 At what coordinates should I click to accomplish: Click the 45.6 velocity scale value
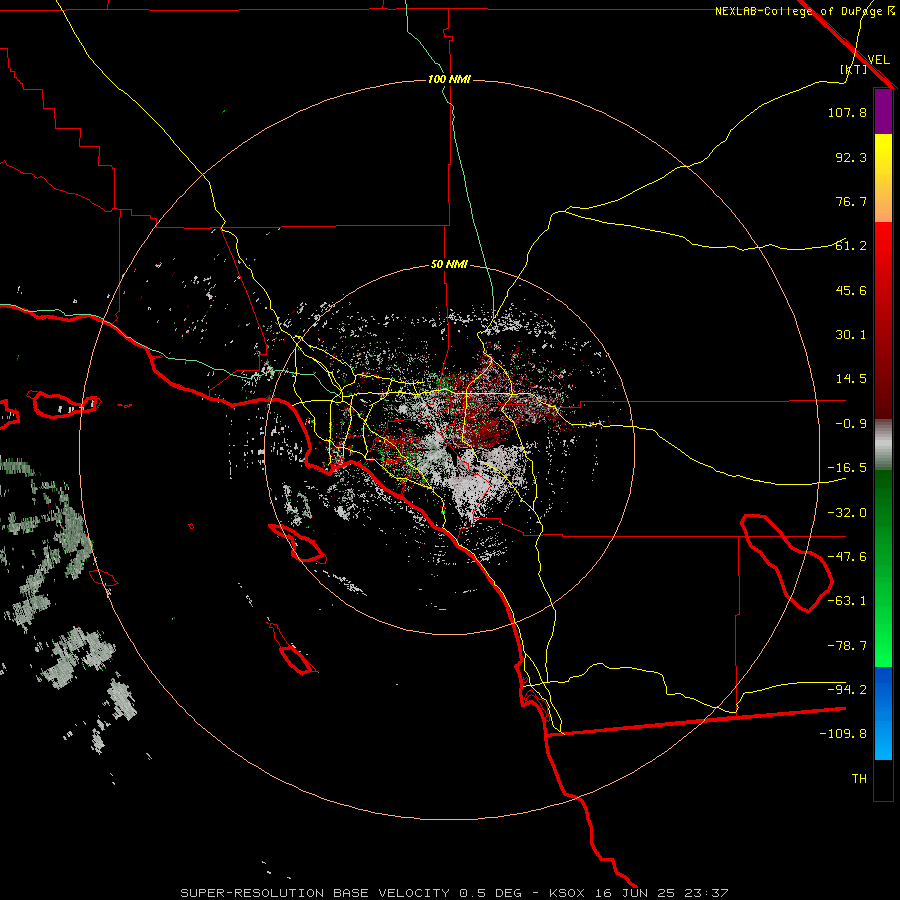click(851, 290)
